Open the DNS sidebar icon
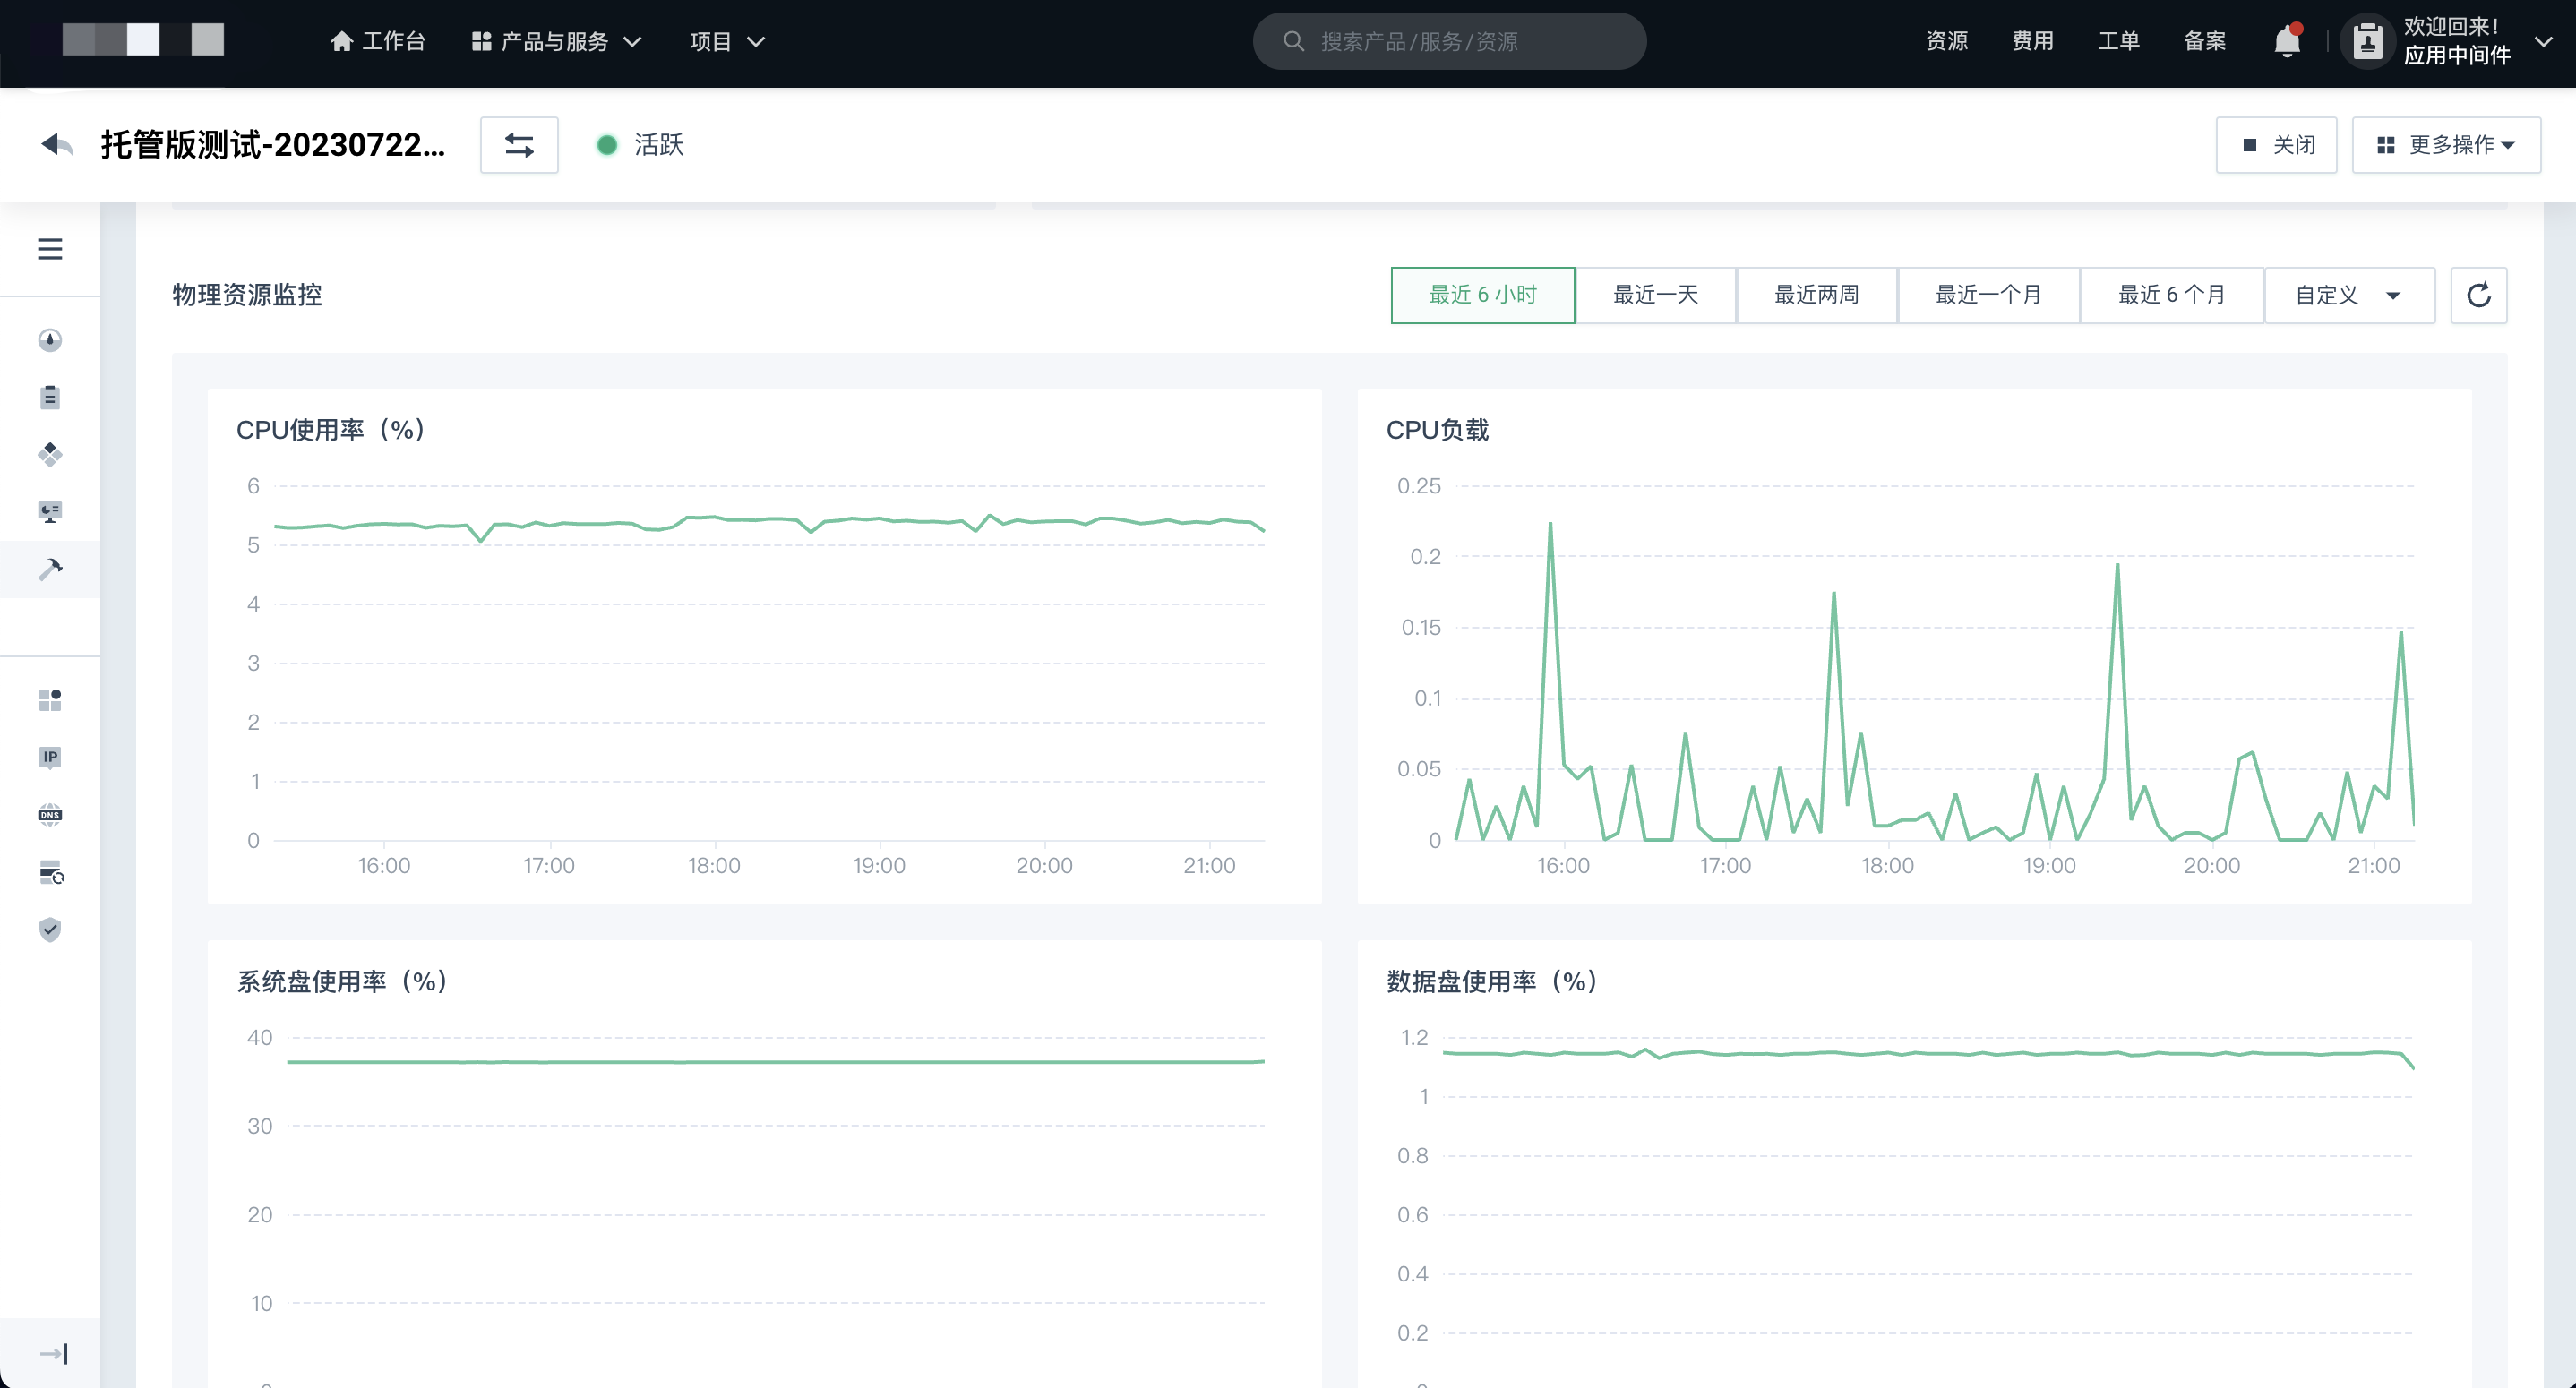2576x1388 pixels. coord(50,814)
